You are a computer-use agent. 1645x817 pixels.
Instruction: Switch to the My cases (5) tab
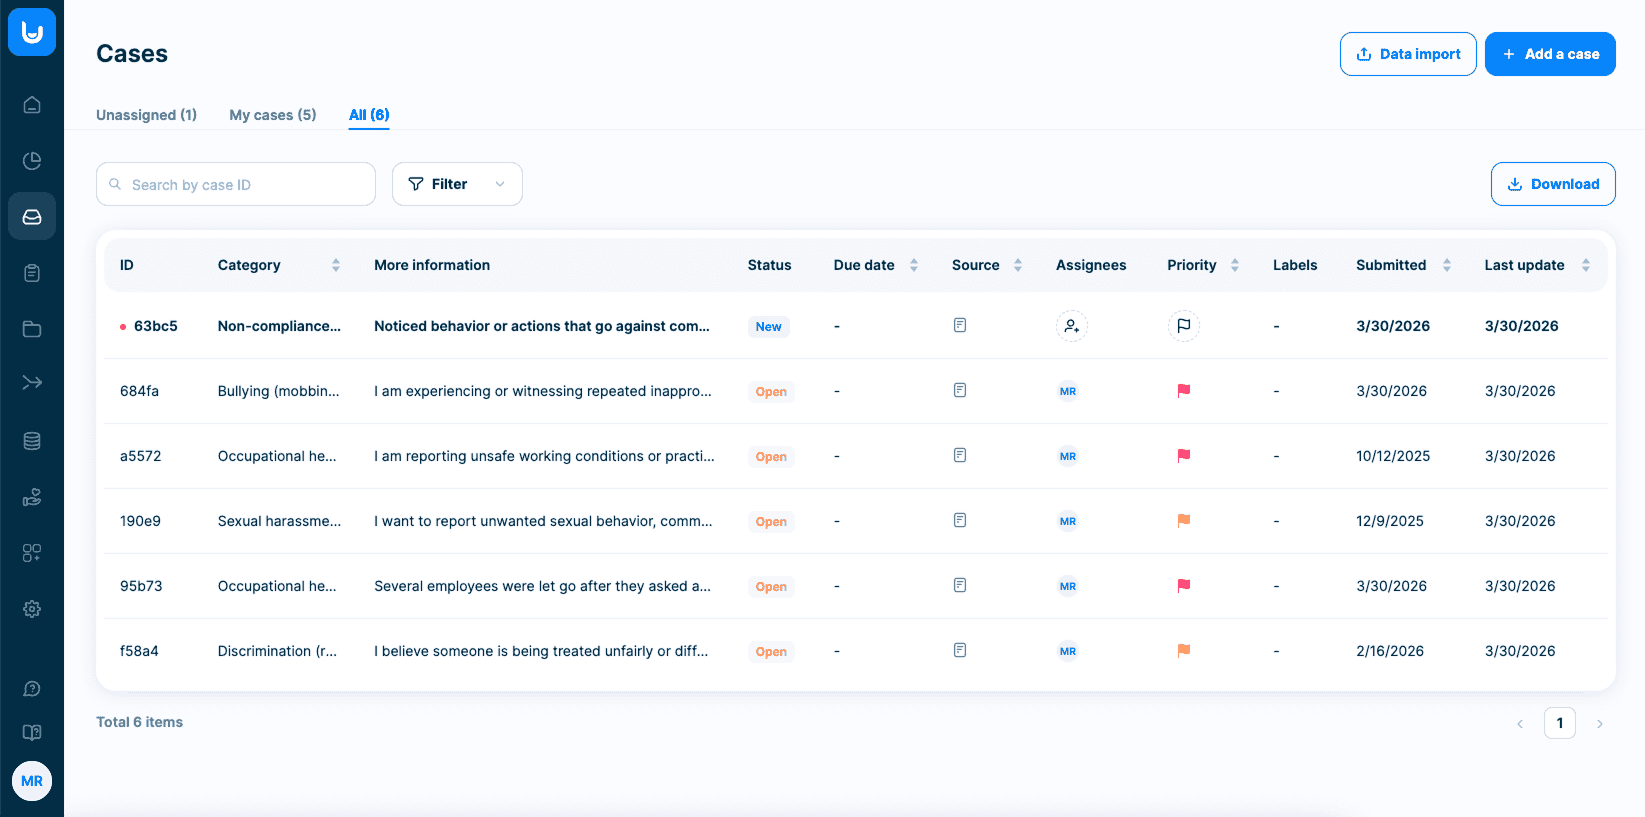[x=272, y=115]
